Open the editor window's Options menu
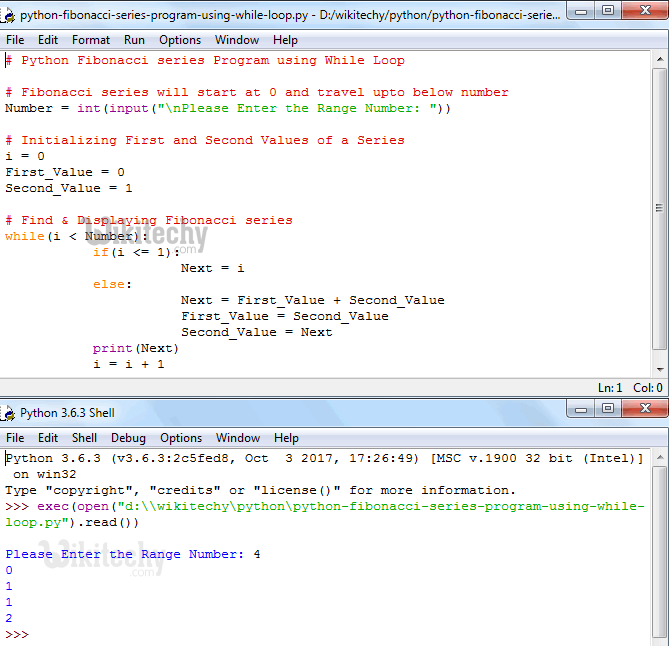Image resolution: width=669 pixels, height=658 pixels. [180, 40]
